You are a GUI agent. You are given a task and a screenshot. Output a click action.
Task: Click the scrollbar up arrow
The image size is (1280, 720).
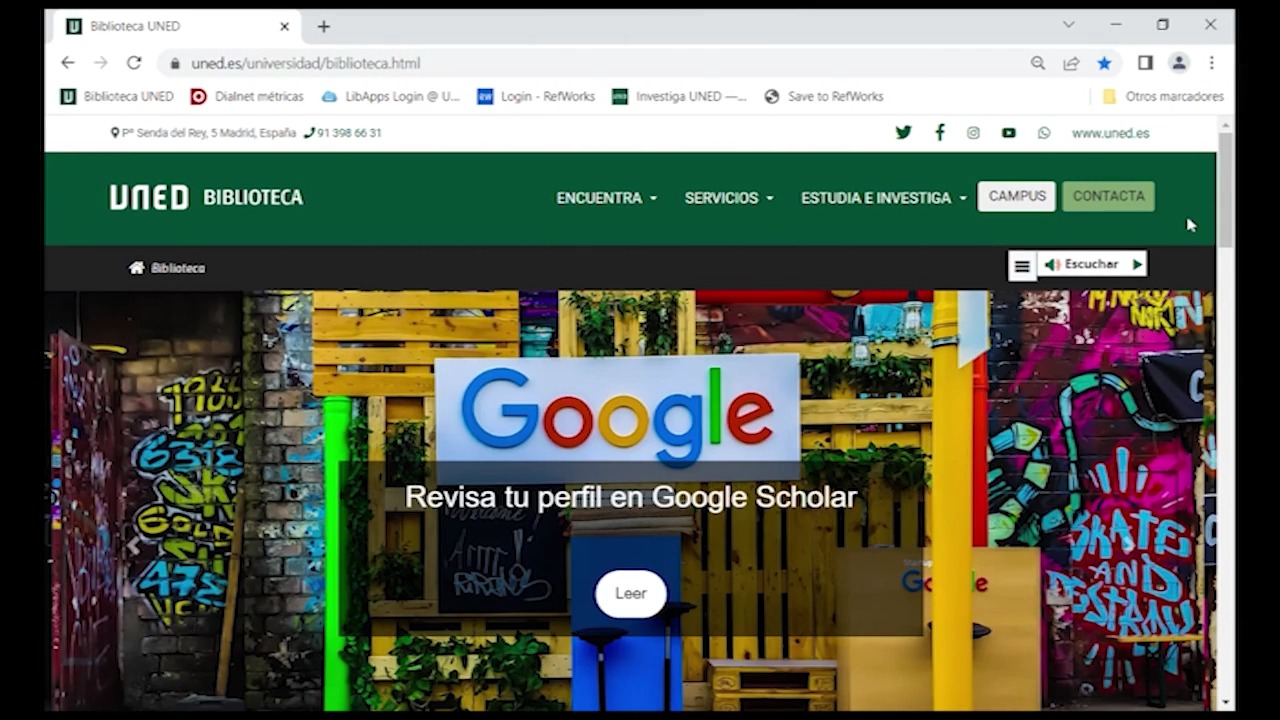(x=1225, y=124)
